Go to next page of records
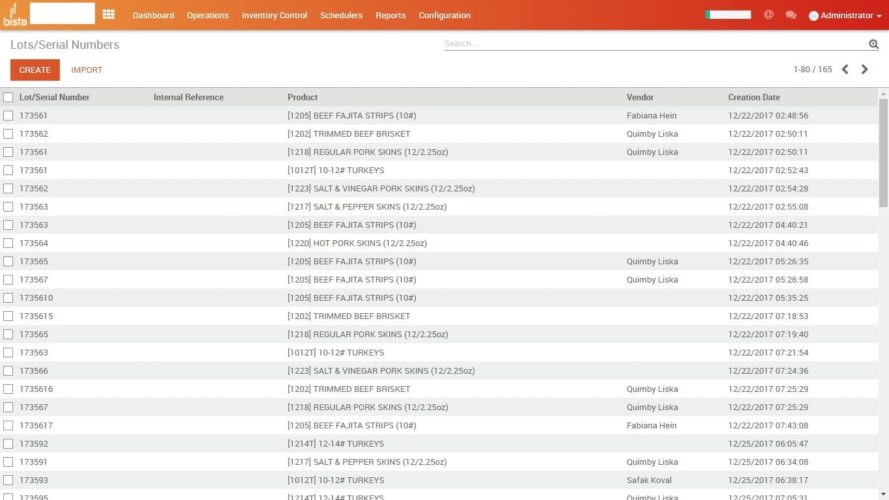 (x=865, y=70)
